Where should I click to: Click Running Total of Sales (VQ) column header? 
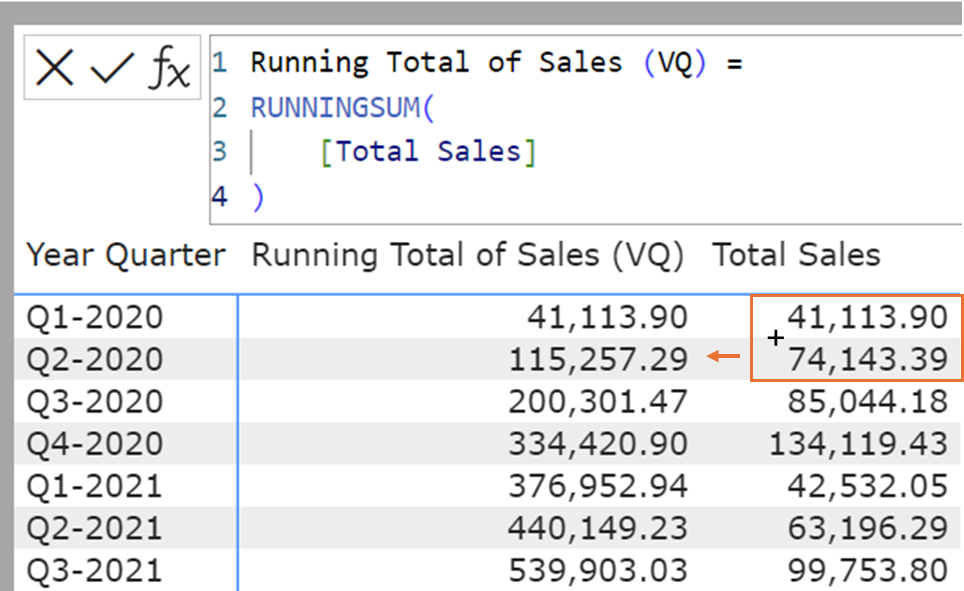(x=467, y=255)
